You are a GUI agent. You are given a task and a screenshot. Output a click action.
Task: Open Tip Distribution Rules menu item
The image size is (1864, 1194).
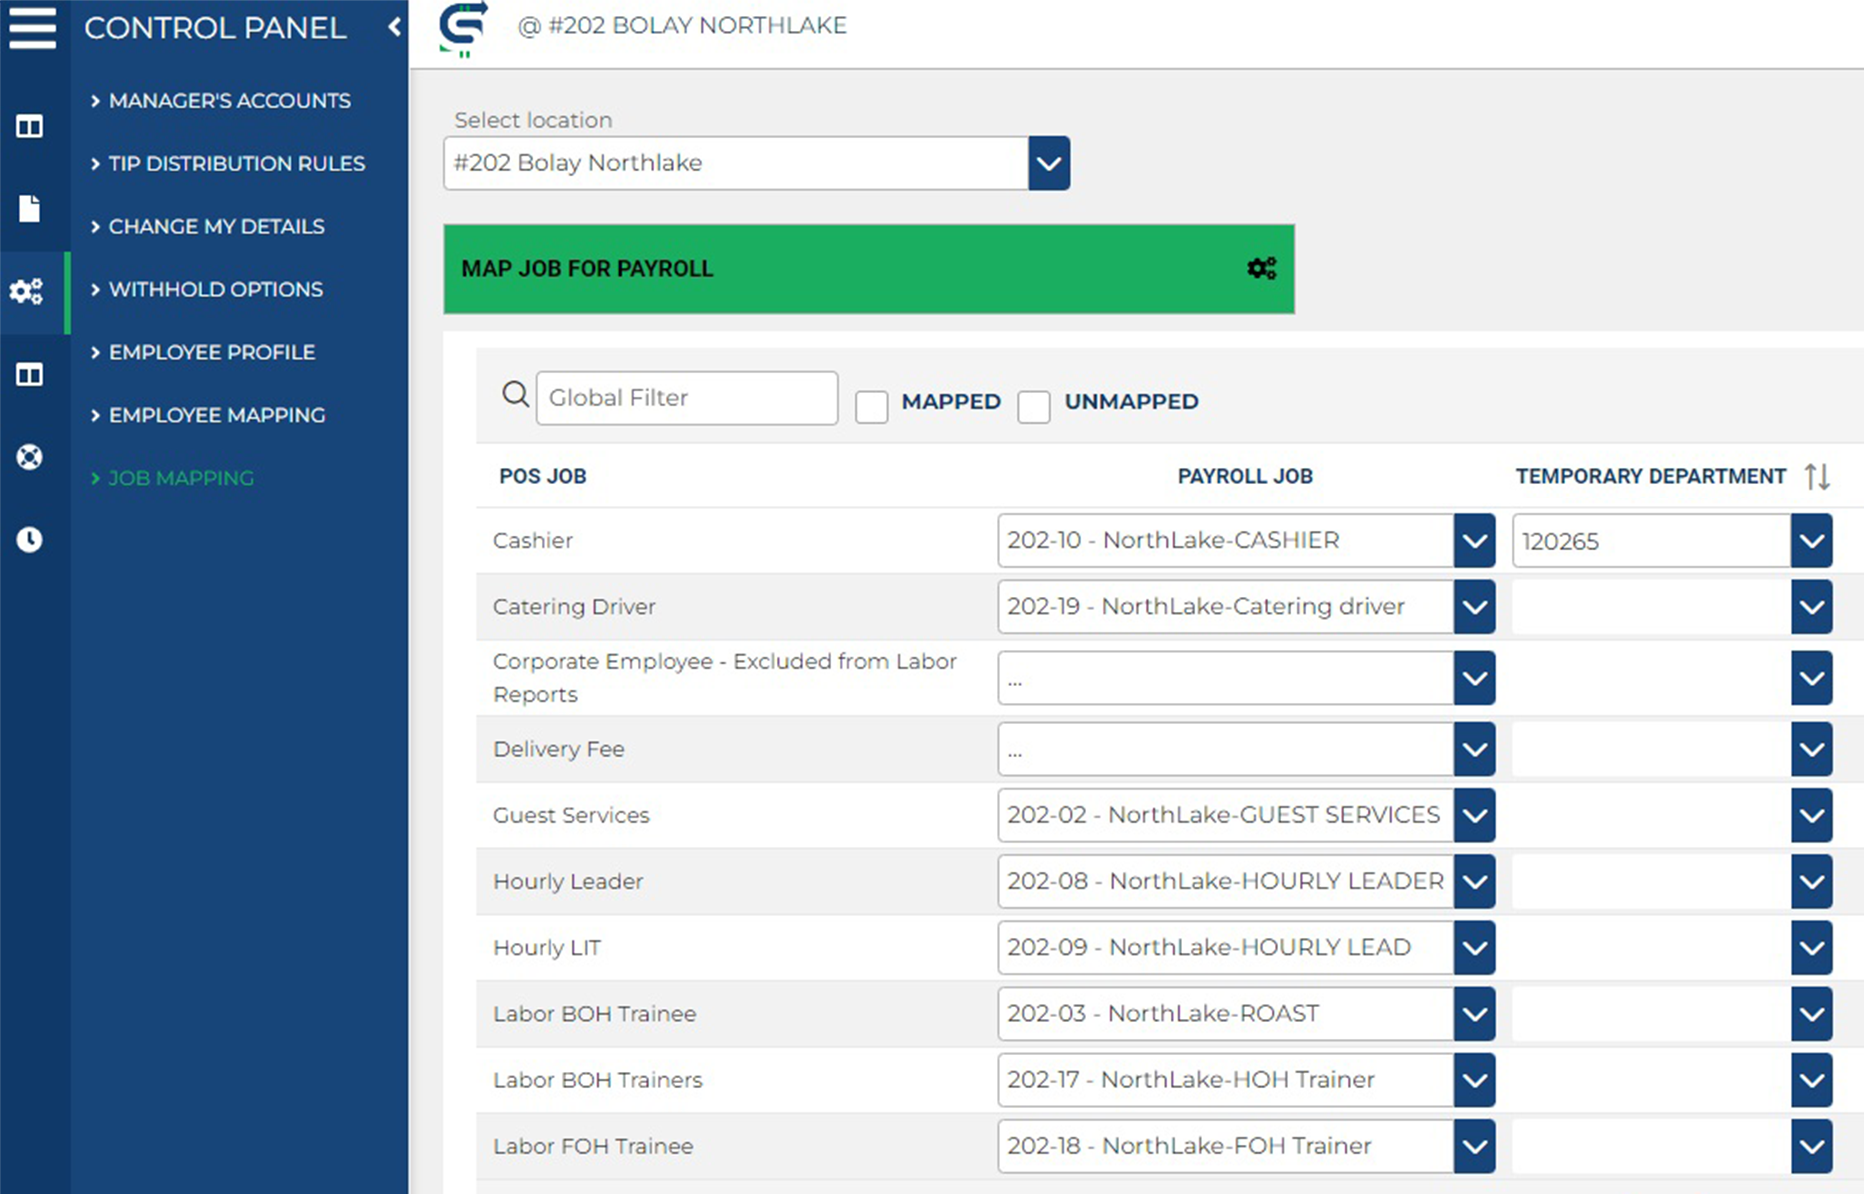[236, 163]
